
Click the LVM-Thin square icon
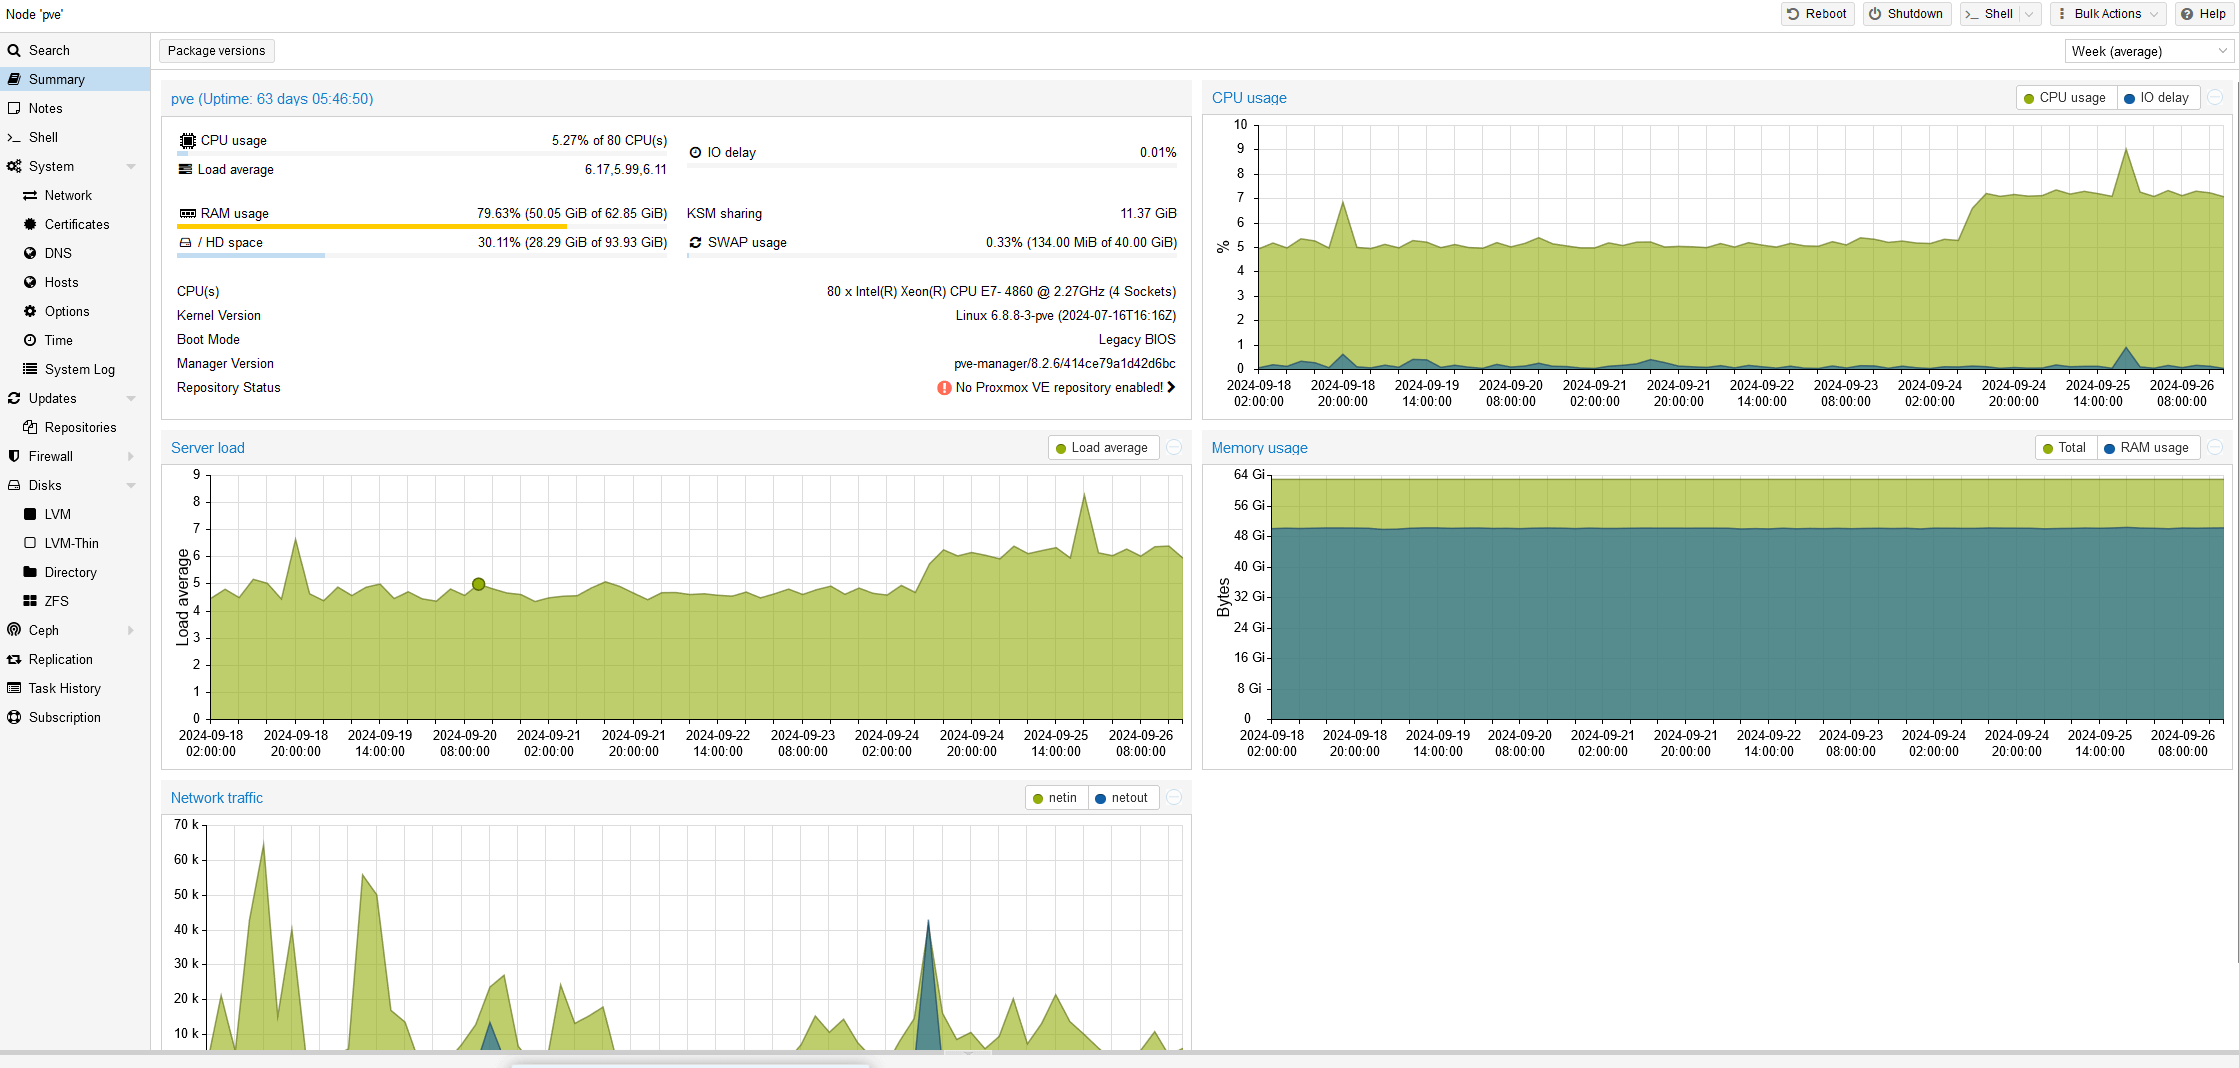coord(30,543)
